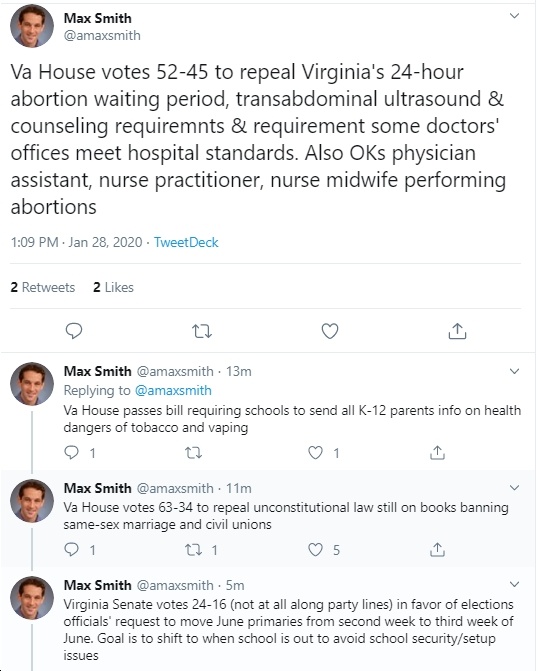This screenshot has height=671, width=538.
Task: Reply to the tobacco and vaping tweet
Action: click(x=71, y=452)
